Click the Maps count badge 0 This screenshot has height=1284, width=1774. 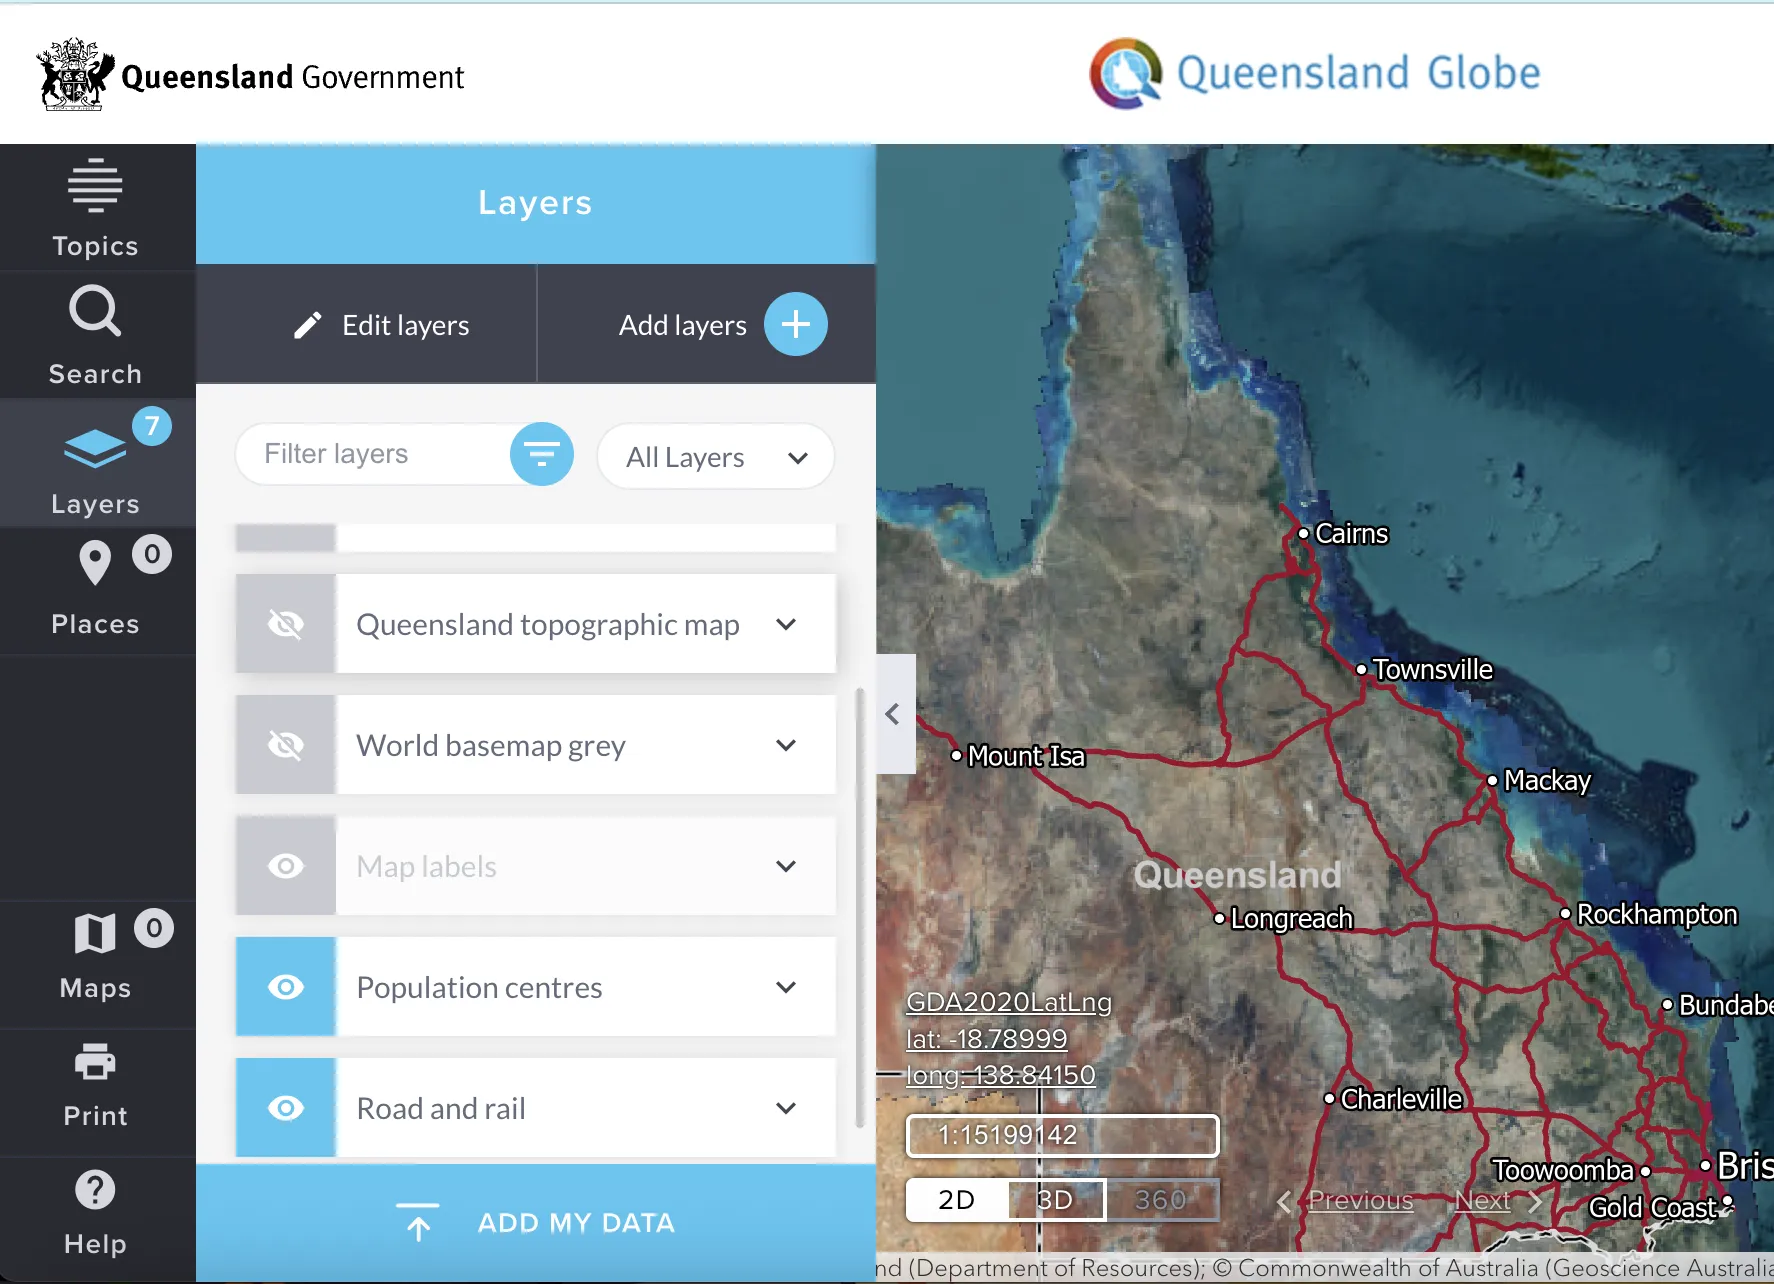click(x=154, y=928)
